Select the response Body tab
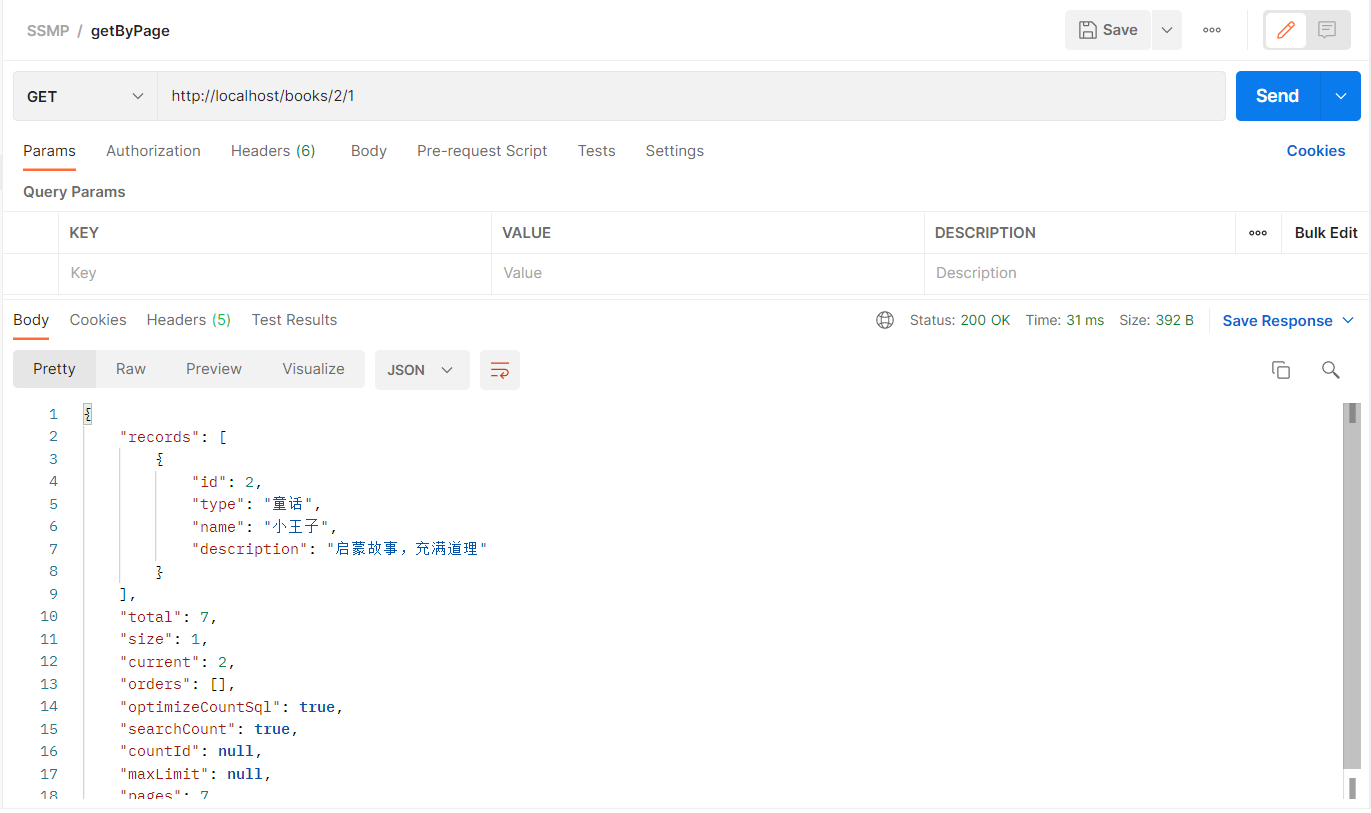Viewport: 1371px width, 813px height. [x=31, y=320]
